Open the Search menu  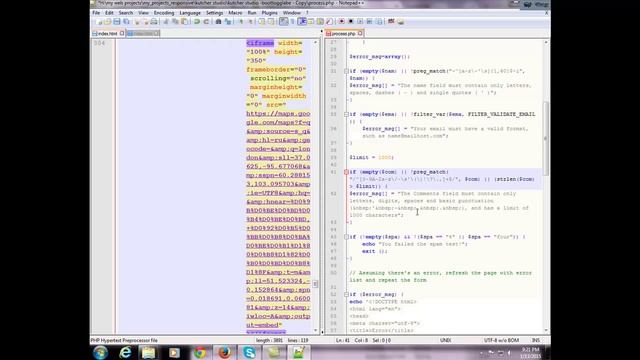pos(126,13)
